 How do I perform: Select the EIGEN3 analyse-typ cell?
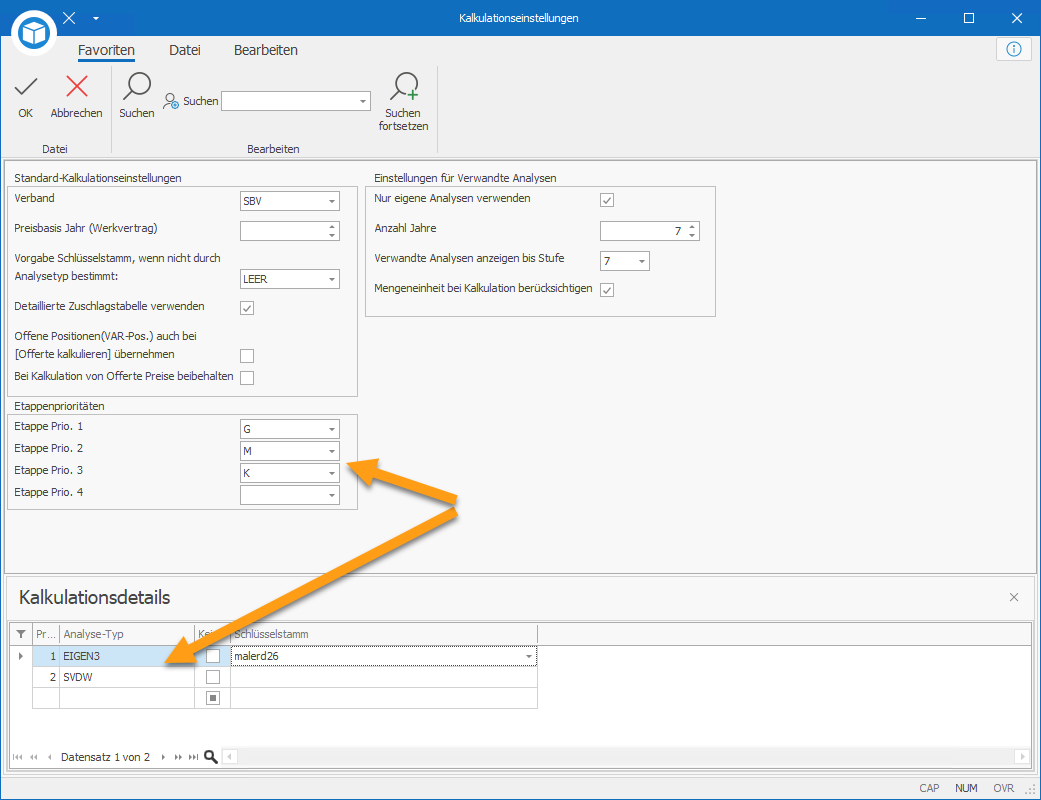coord(127,656)
